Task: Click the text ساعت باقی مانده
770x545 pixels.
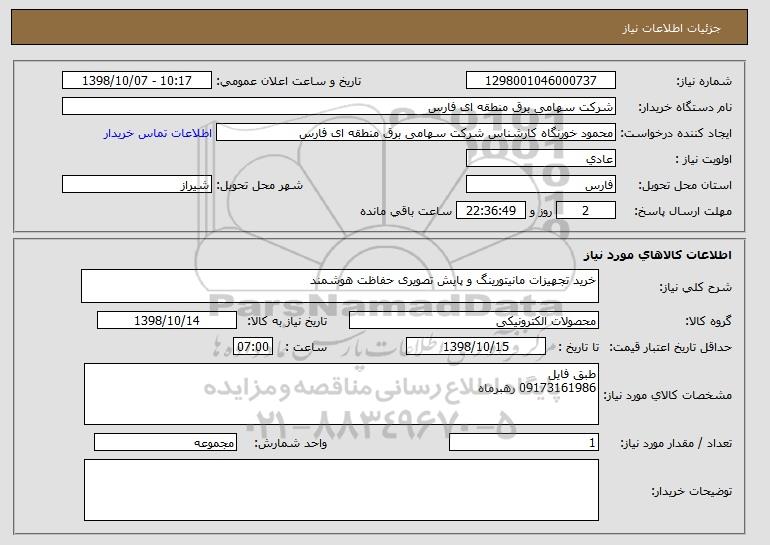Action: (x=406, y=211)
